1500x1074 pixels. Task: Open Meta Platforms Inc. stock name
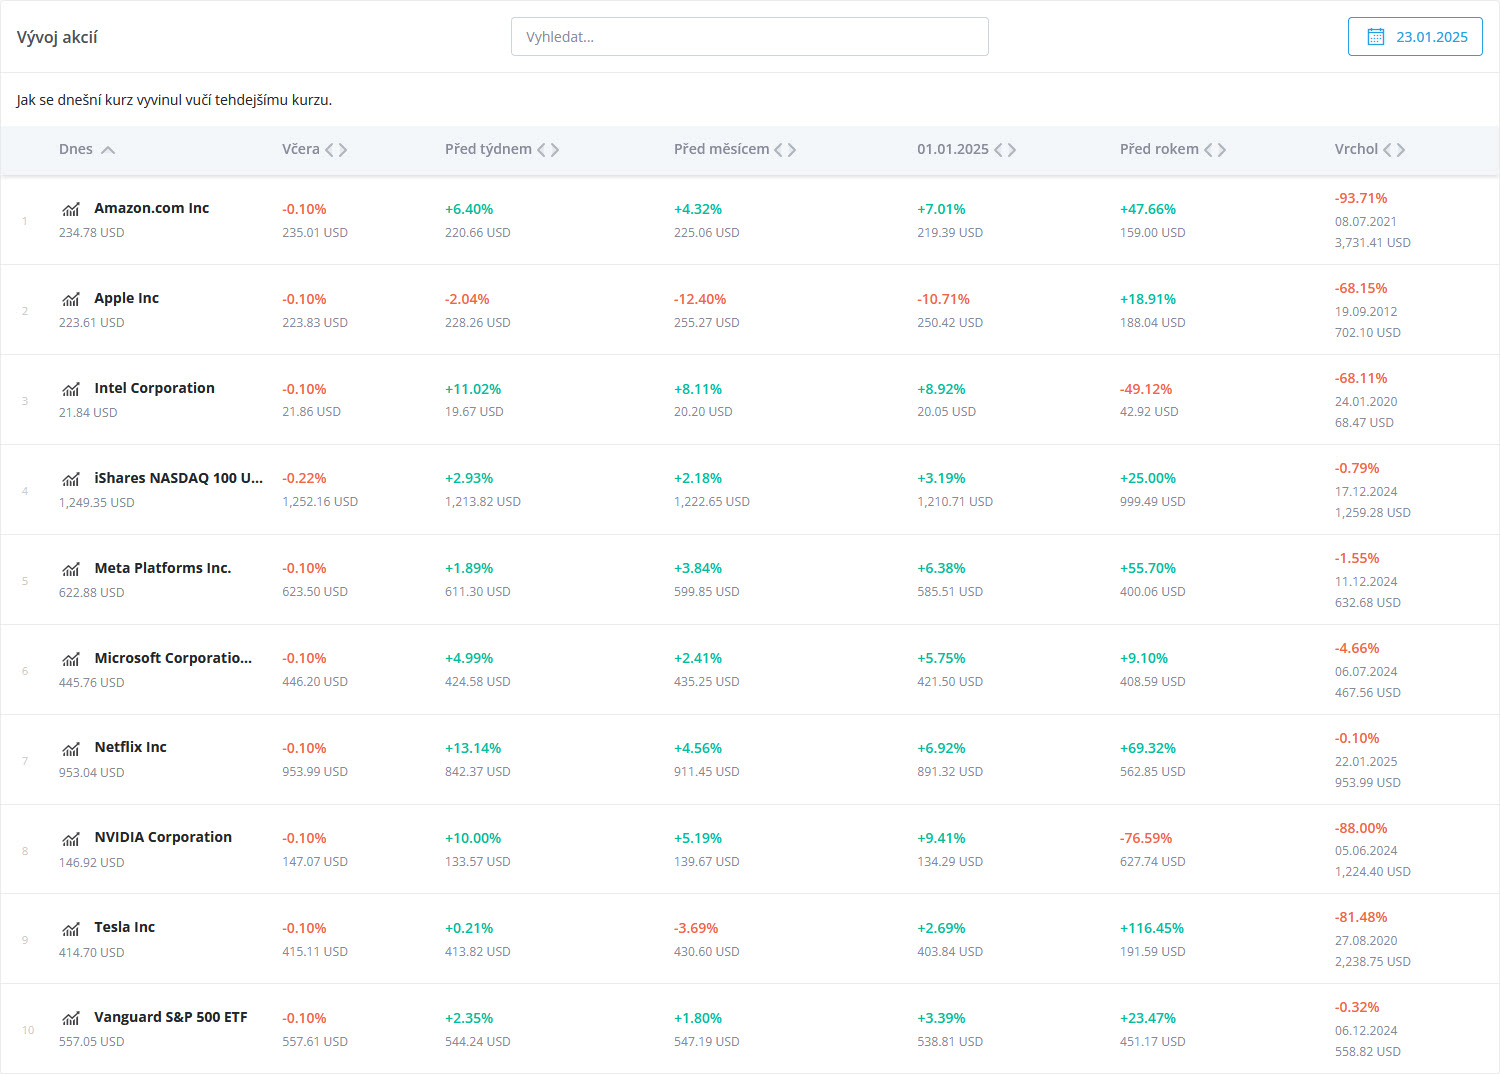point(163,568)
